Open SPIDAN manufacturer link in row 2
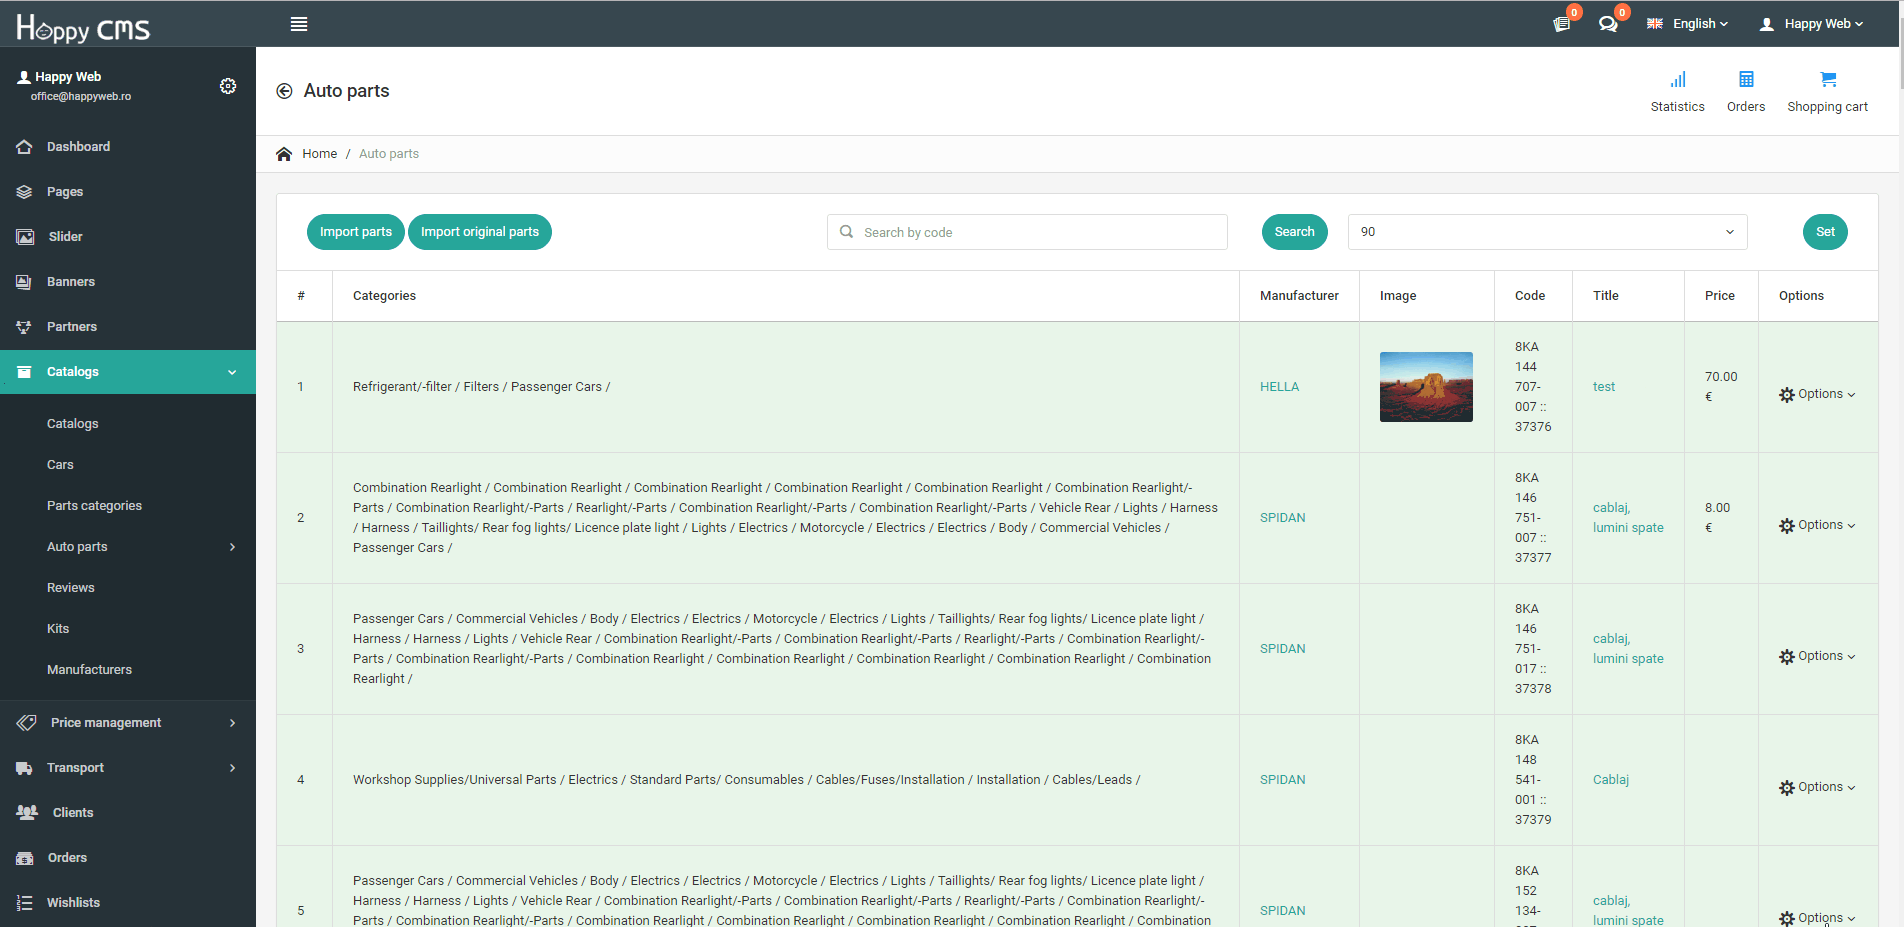Screen dimensions: 1904x927 coord(1282,518)
